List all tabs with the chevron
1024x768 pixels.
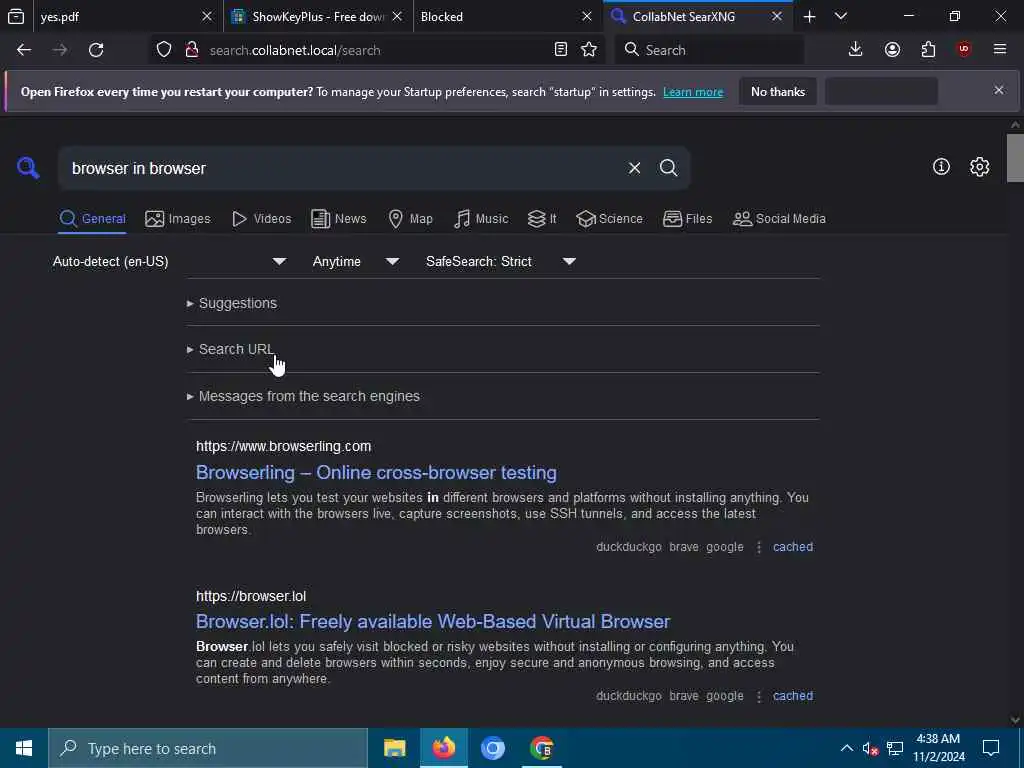pos(841,16)
